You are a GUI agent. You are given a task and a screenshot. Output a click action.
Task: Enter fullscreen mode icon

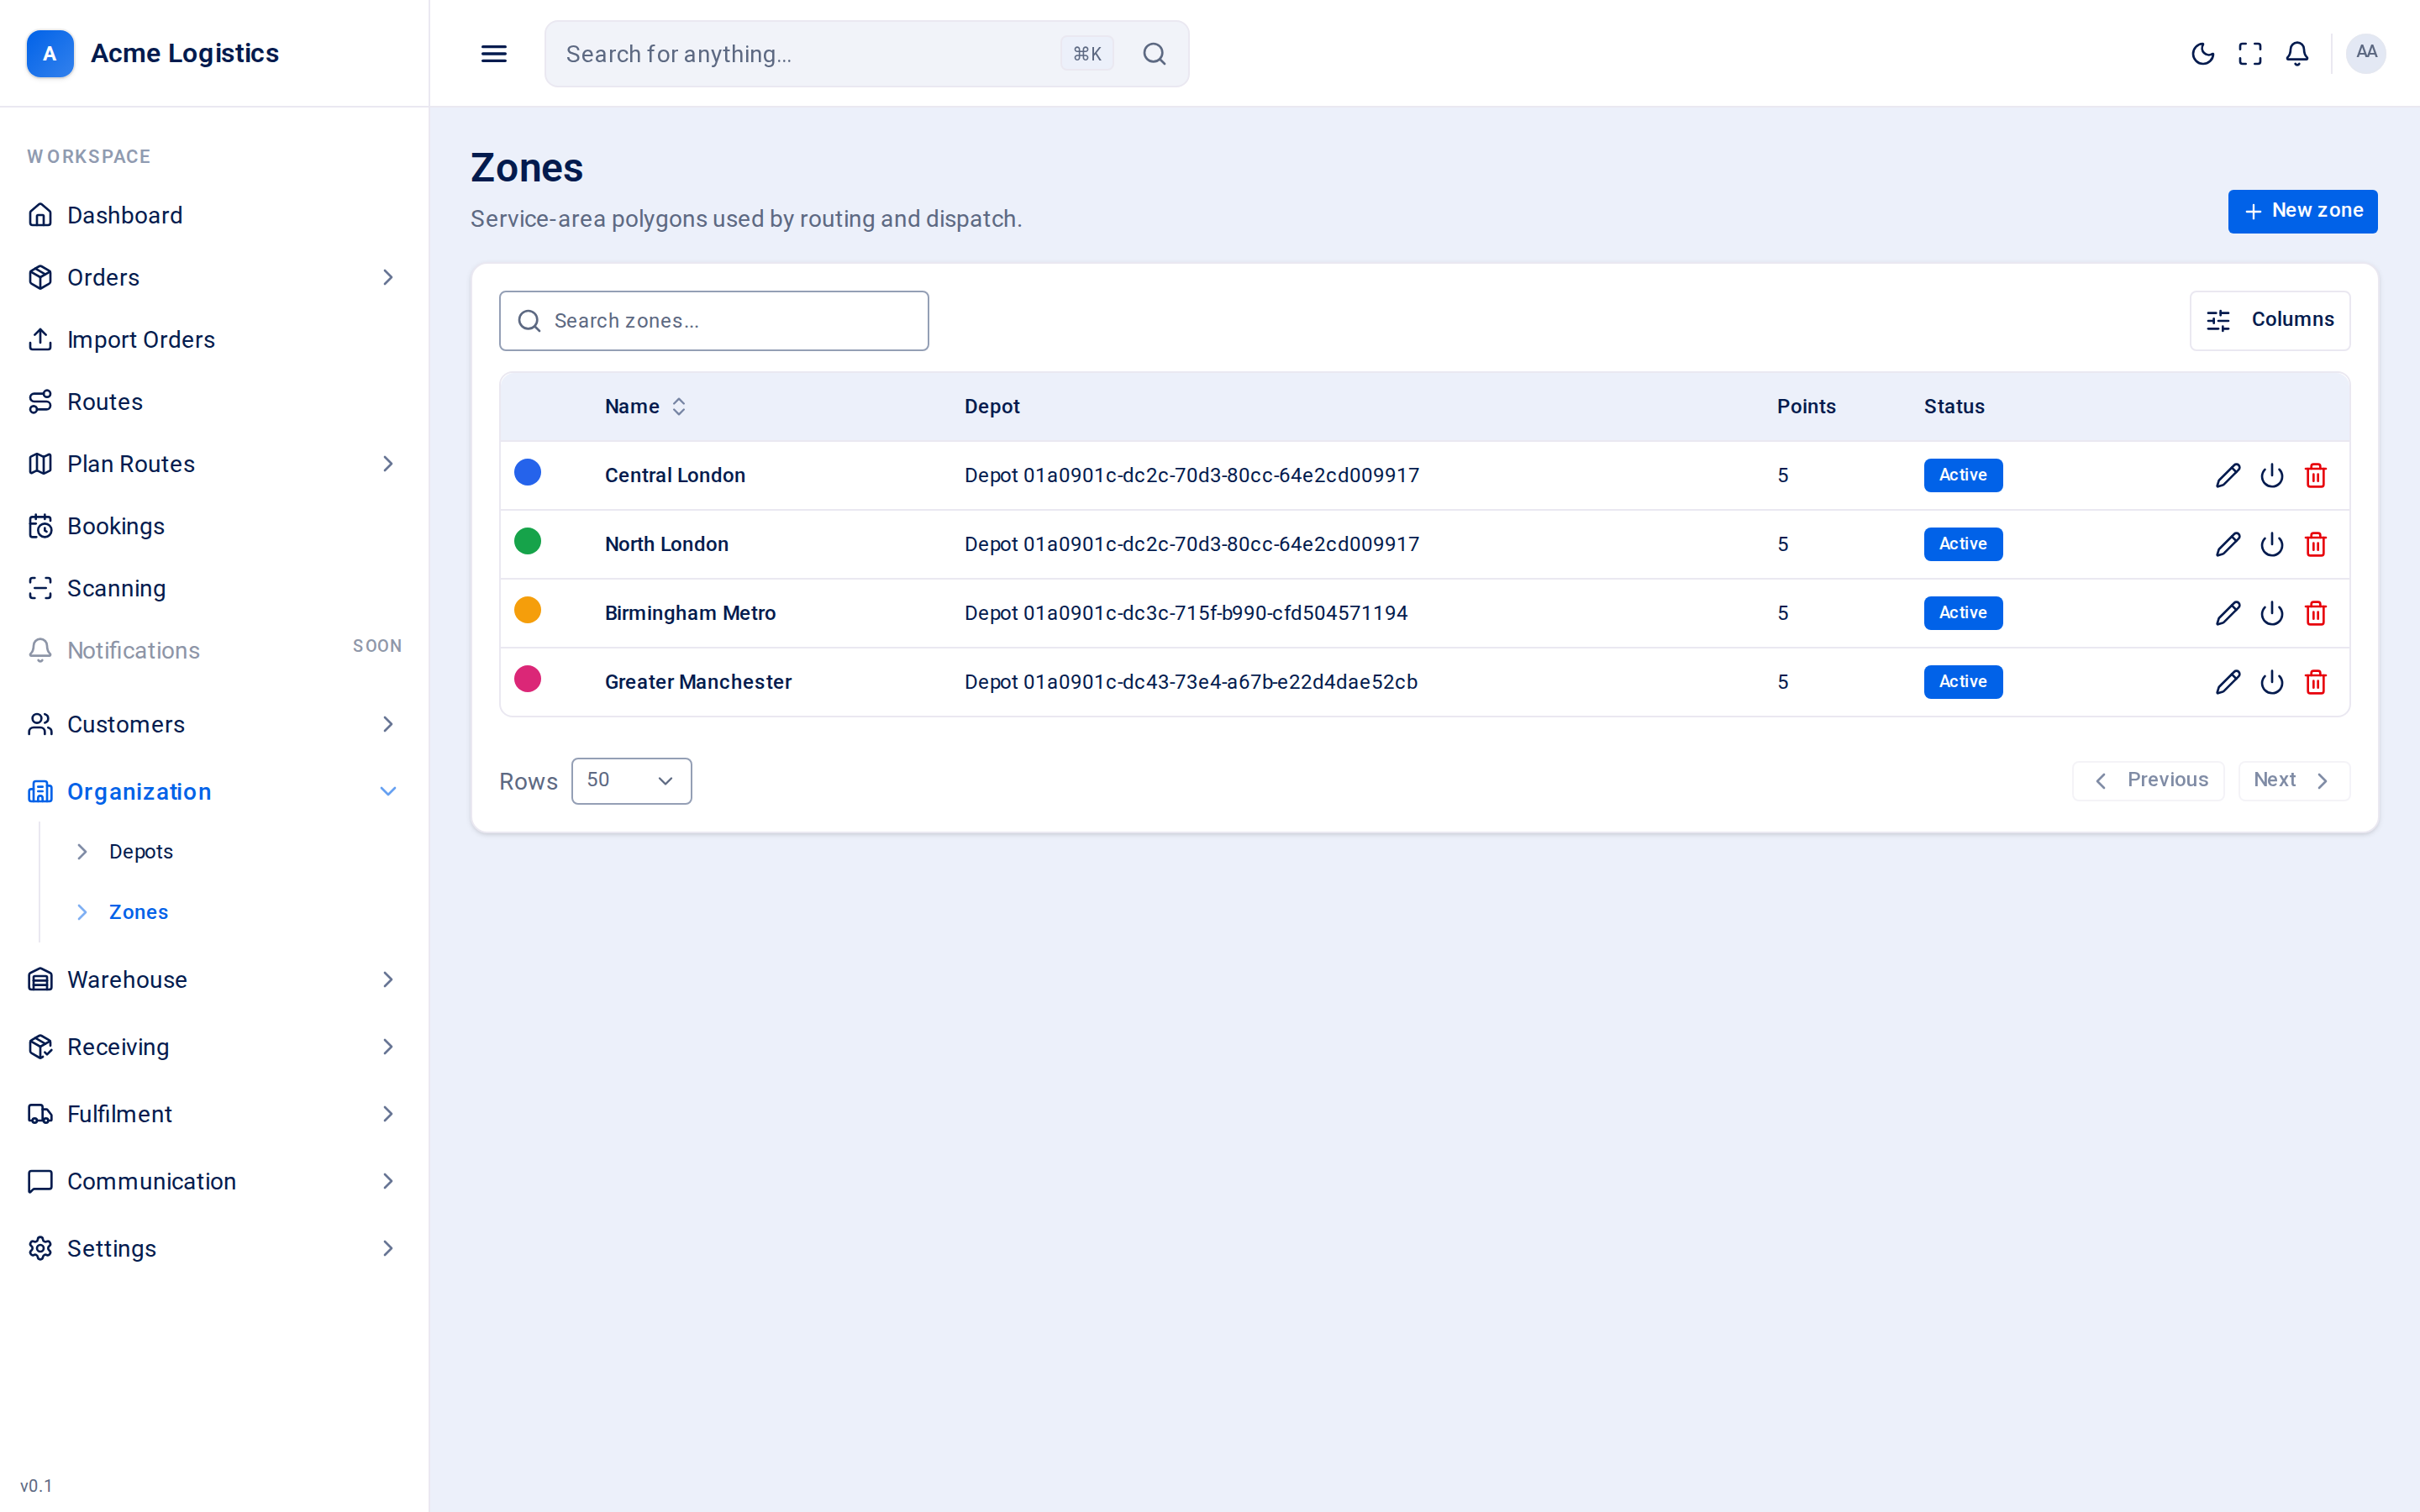pyautogui.click(x=2250, y=54)
